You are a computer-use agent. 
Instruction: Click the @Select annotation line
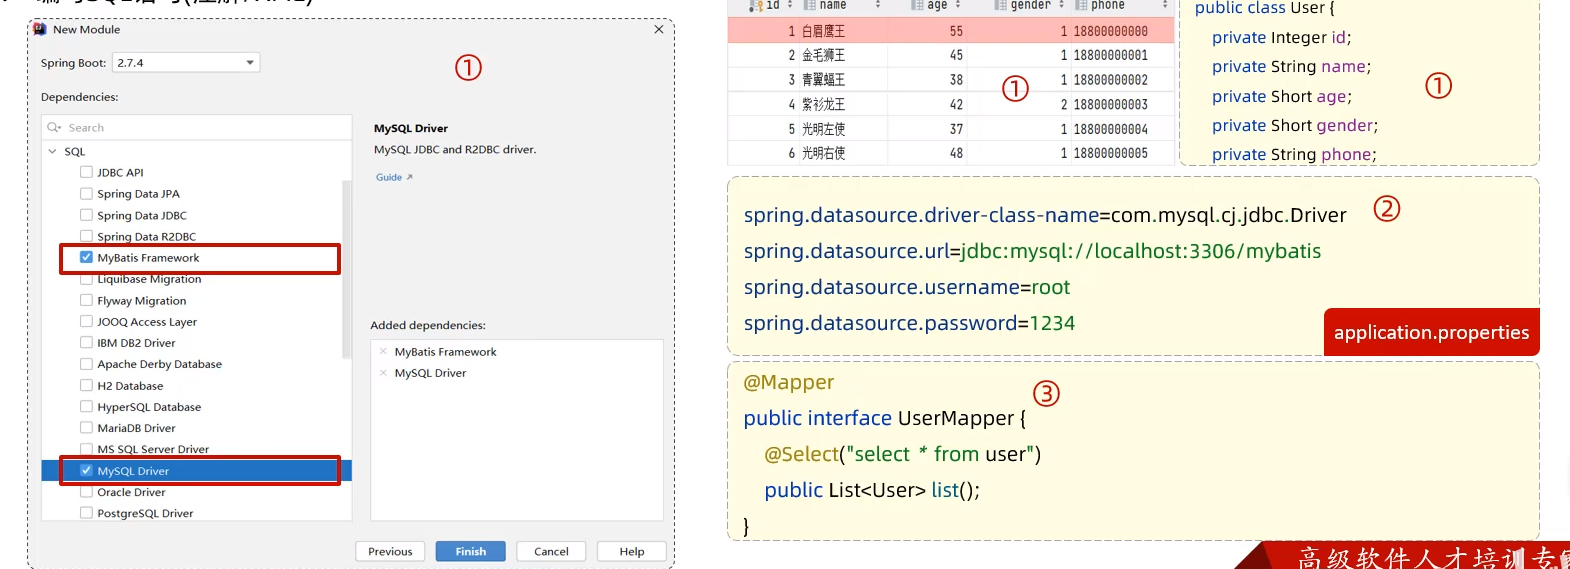902,454
